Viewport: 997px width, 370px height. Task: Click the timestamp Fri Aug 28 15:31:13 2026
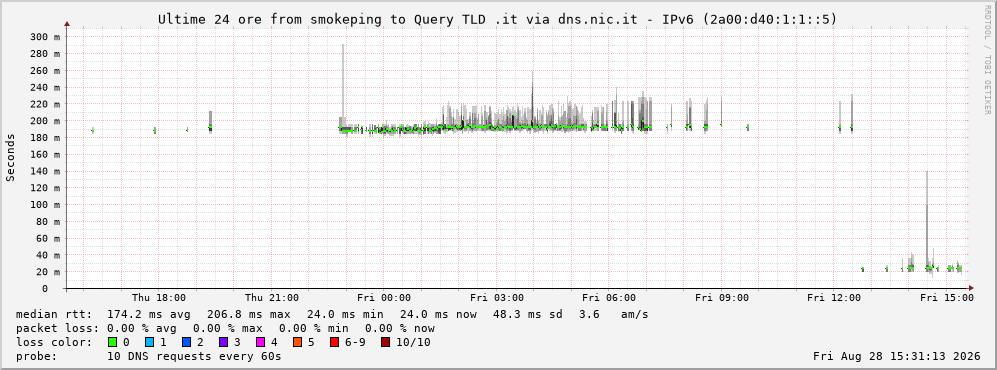(x=897, y=356)
